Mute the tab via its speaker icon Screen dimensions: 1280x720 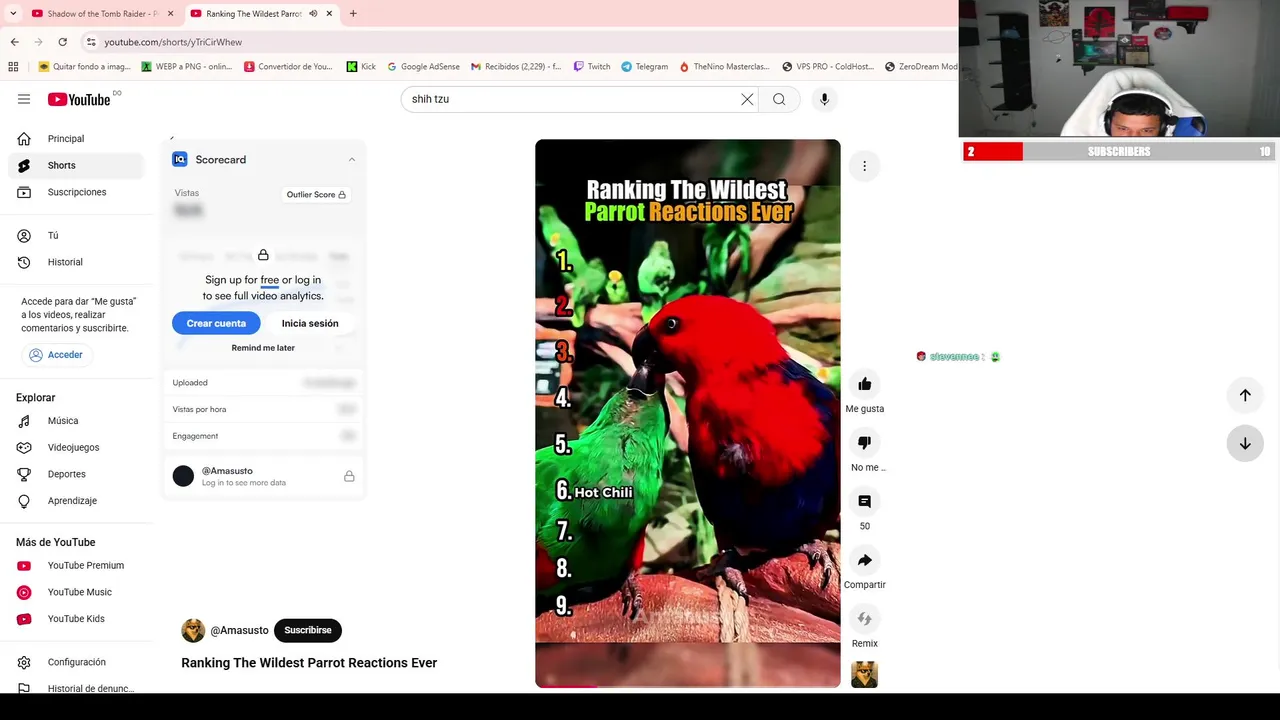pos(313,14)
